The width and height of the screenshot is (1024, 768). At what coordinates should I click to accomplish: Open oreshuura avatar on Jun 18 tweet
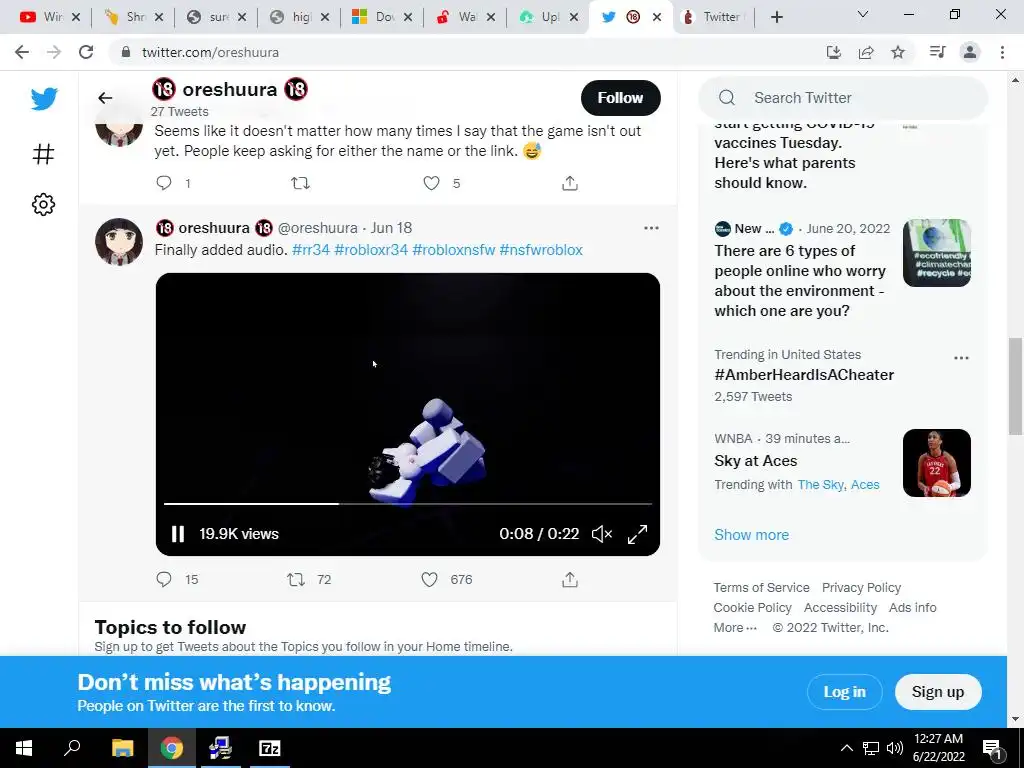tap(119, 242)
